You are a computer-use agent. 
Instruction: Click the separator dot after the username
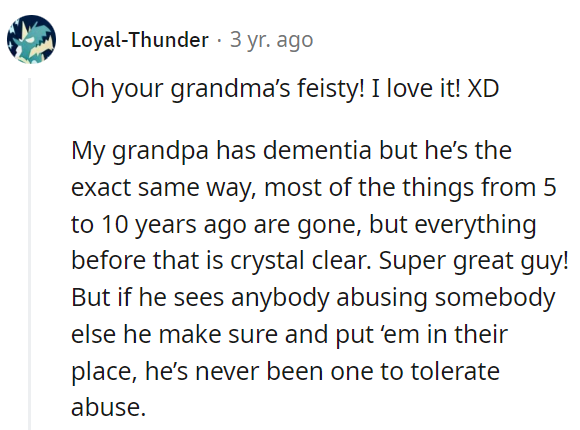click(x=219, y=40)
